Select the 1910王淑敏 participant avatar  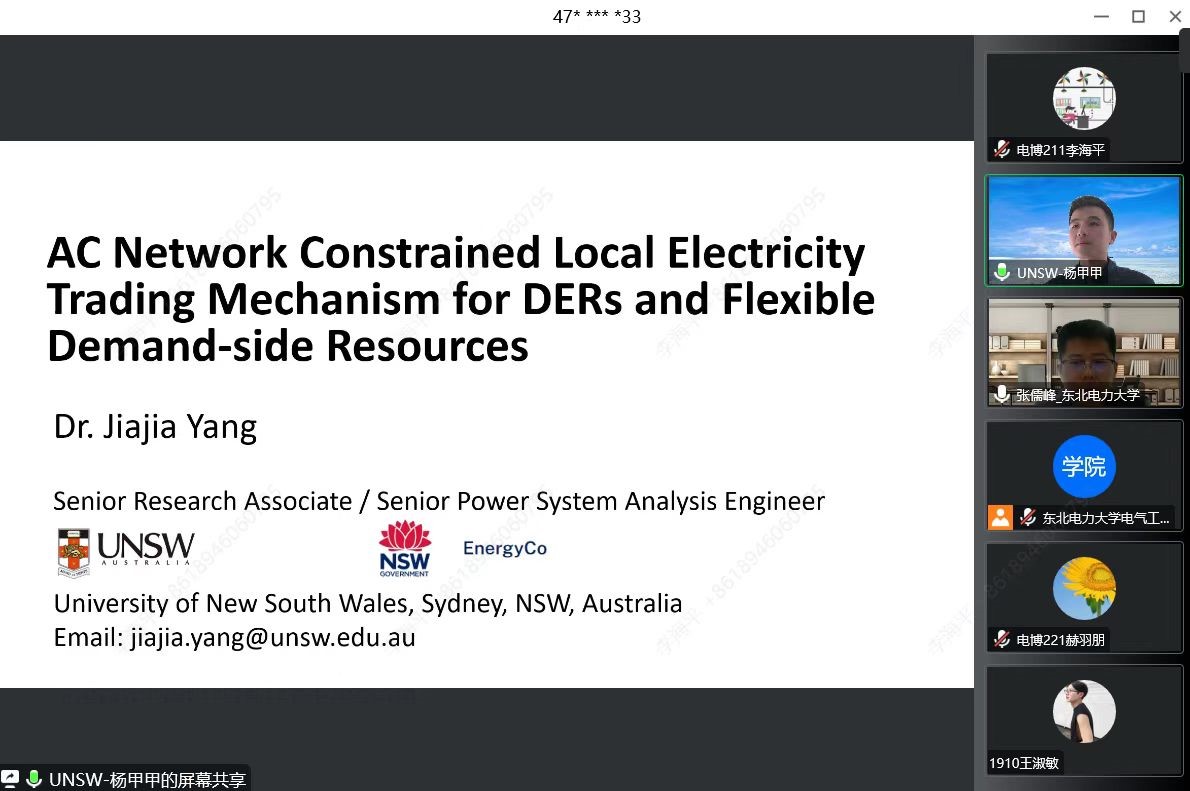pyautogui.click(x=1083, y=711)
